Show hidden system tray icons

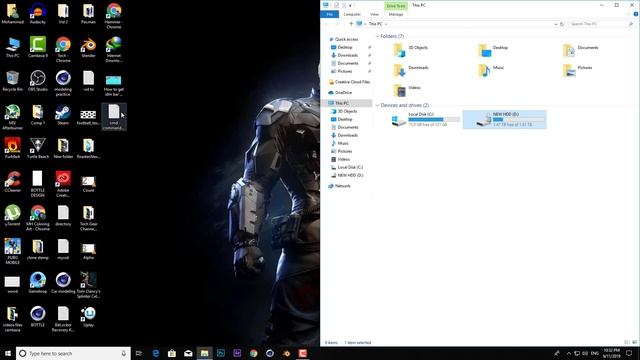(x=569, y=353)
